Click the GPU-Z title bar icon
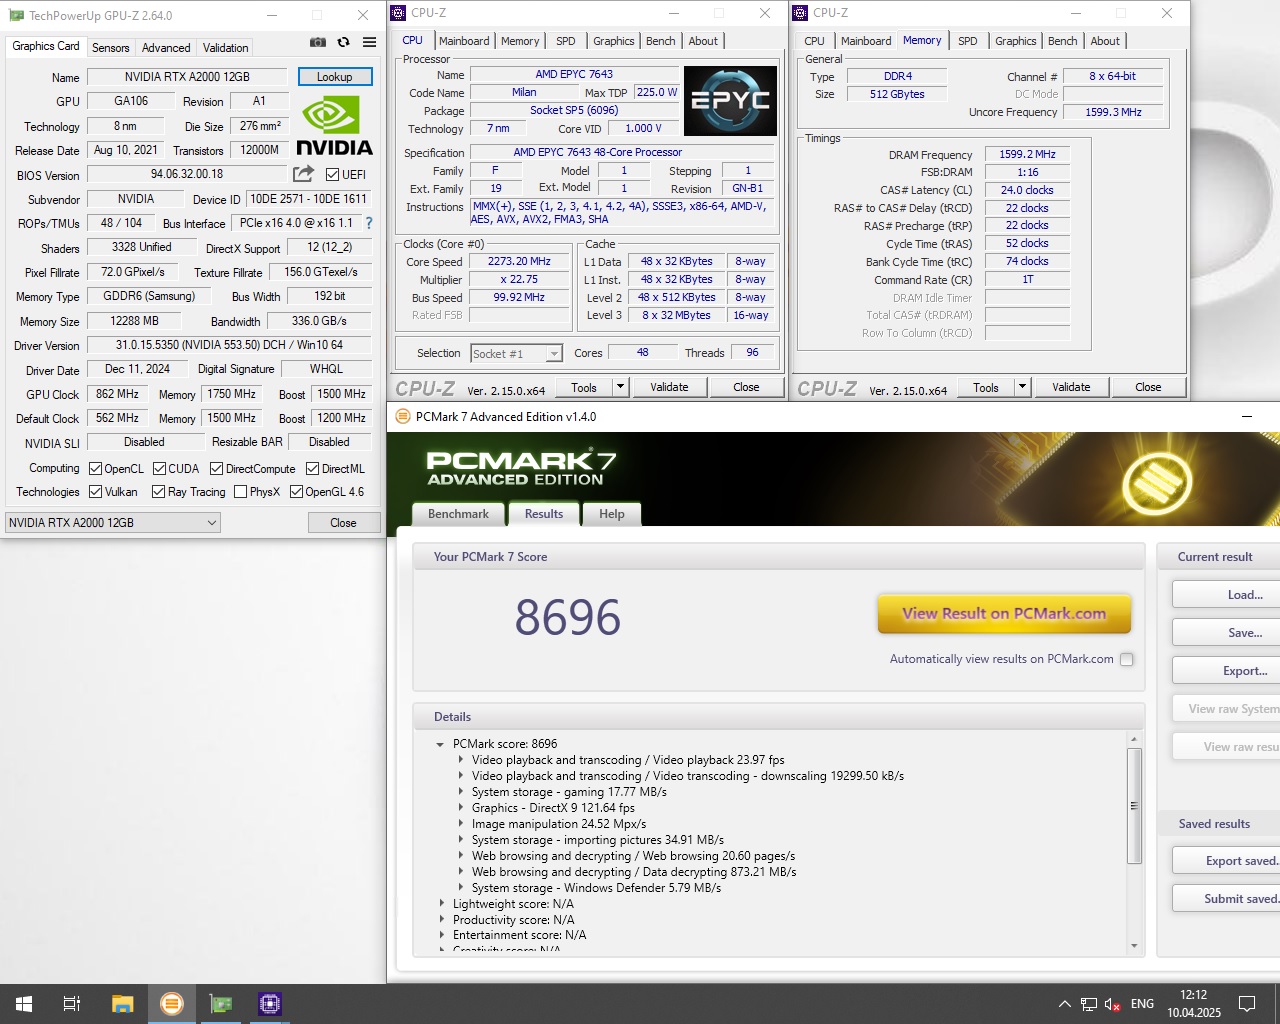Viewport: 1280px width, 1024px height. click(x=15, y=15)
